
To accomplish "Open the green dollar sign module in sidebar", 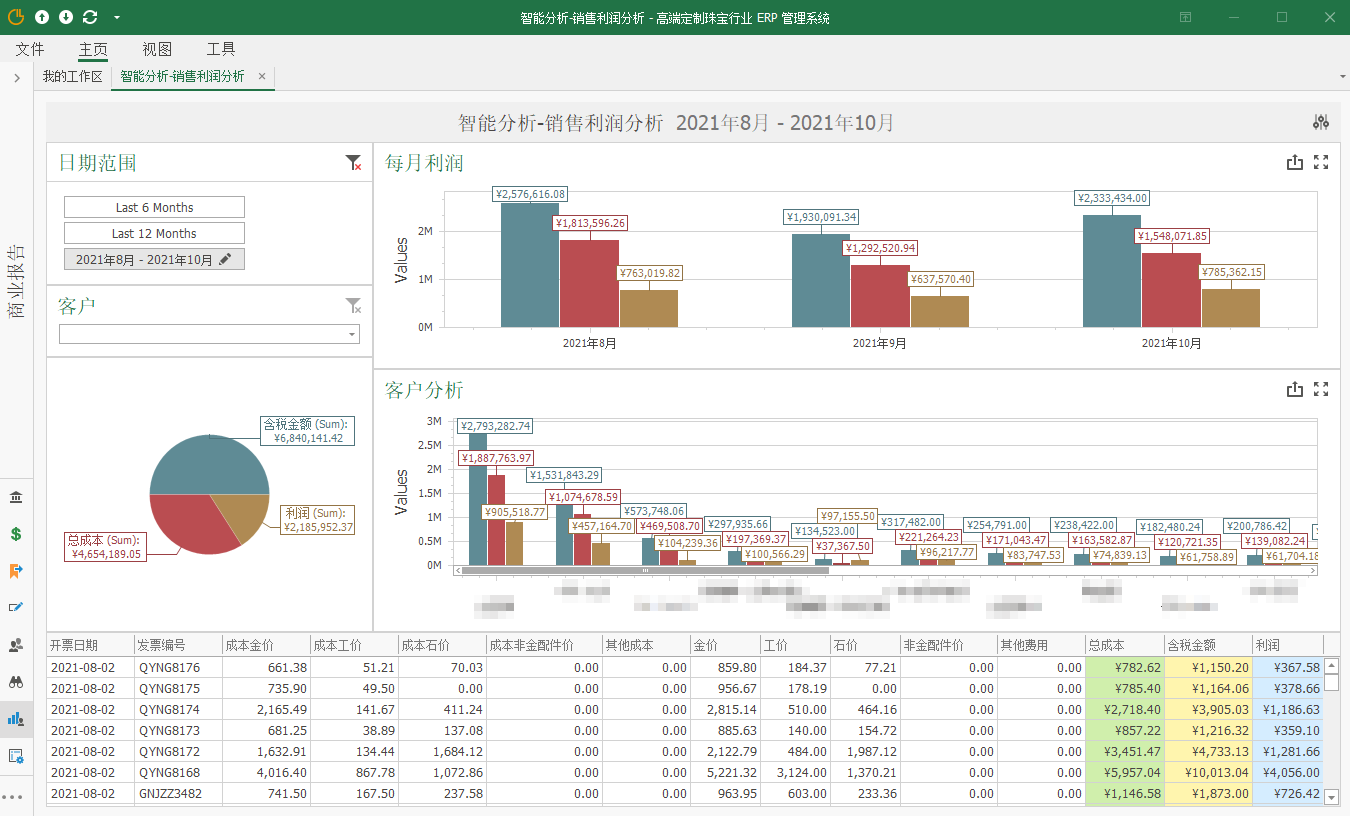I will click(16, 534).
